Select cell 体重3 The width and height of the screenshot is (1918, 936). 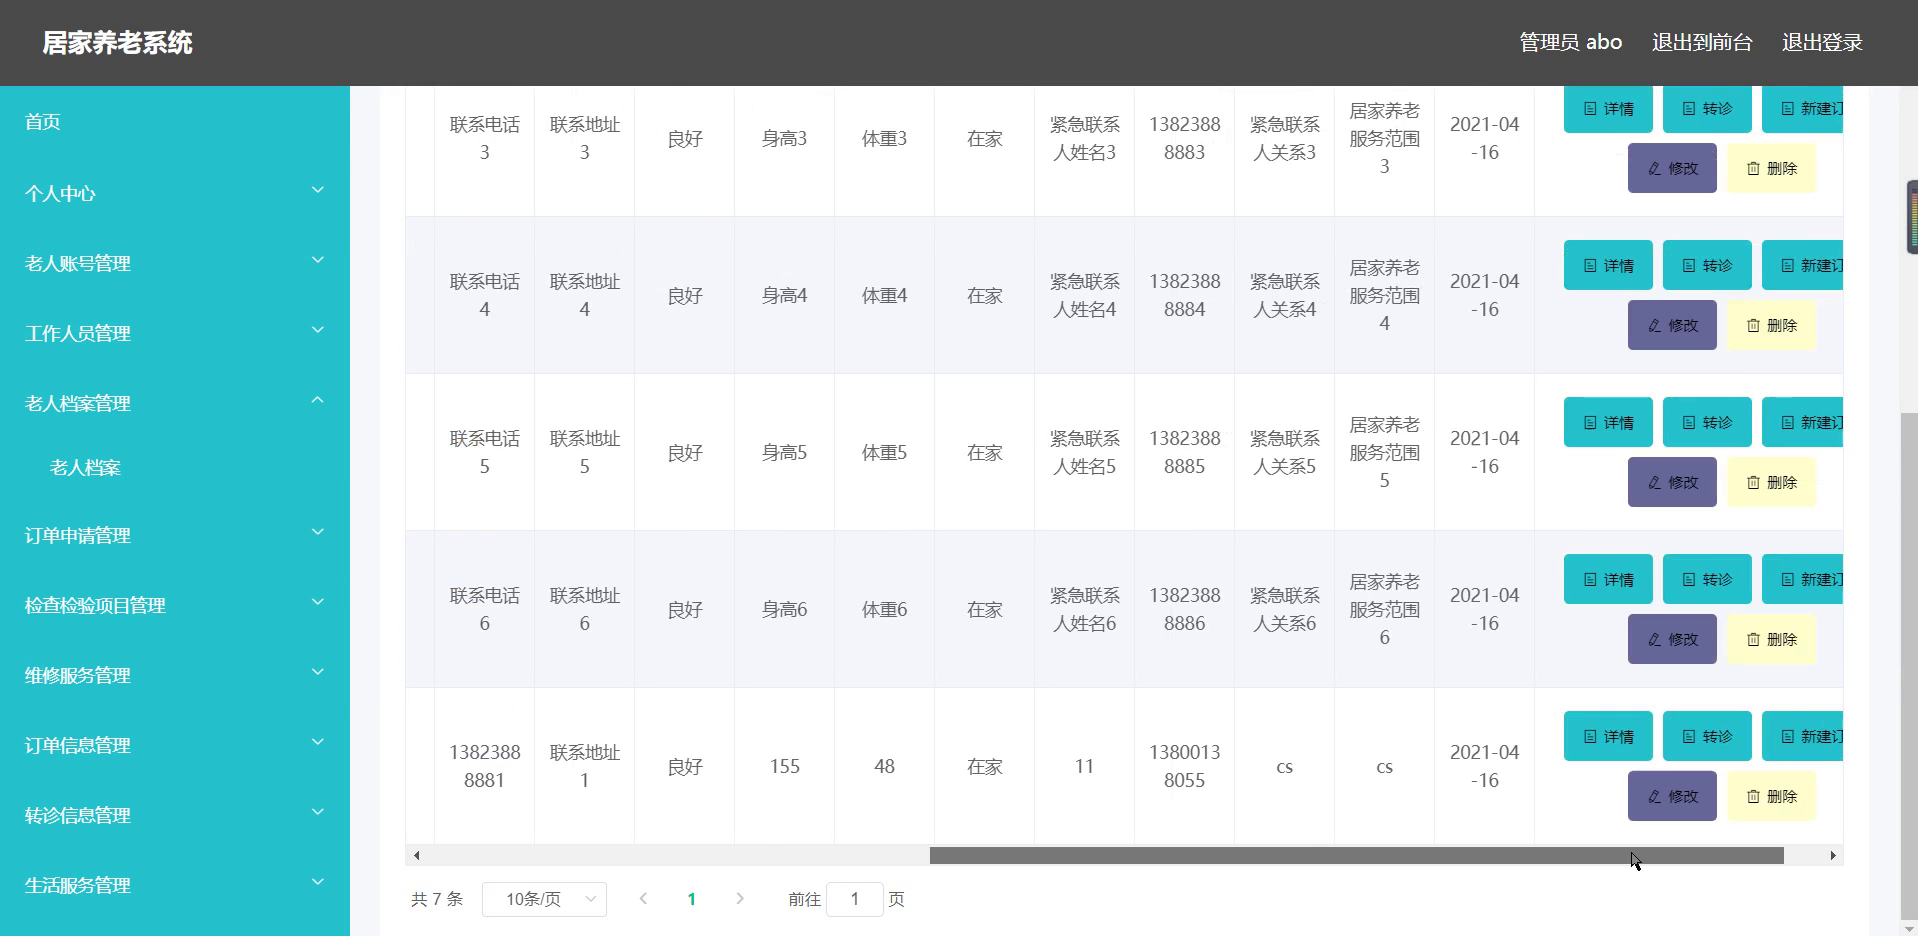pos(884,138)
